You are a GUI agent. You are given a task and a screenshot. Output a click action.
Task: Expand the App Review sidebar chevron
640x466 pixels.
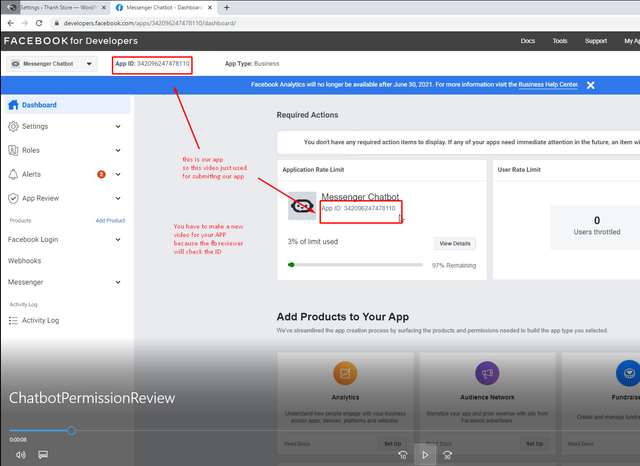click(118, 198)
